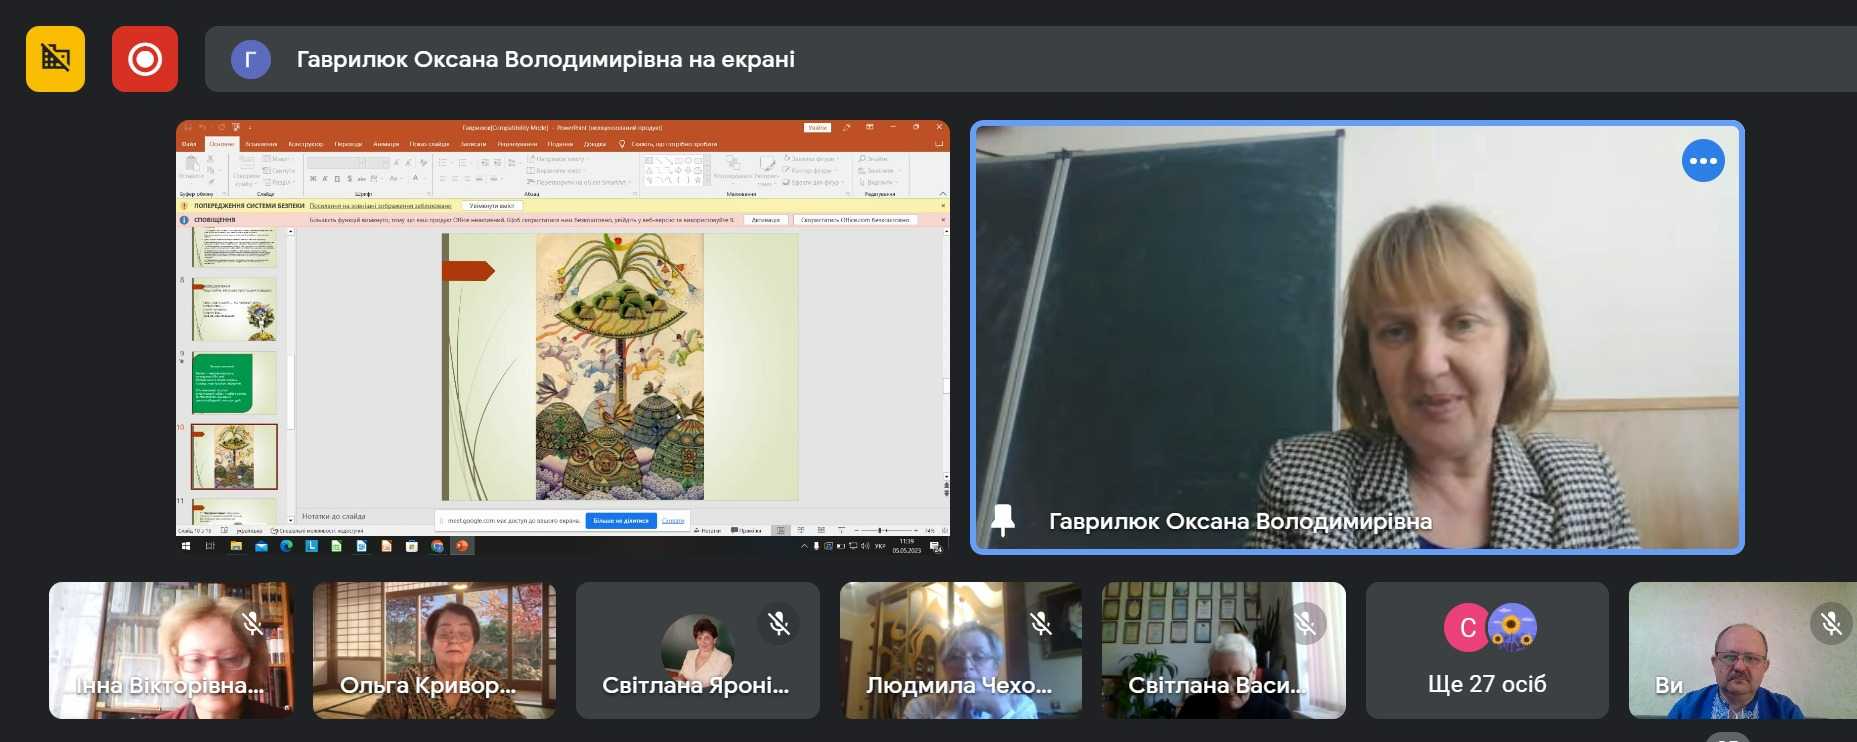The image size is (1857, 742).
Task: Click the muted microphone icon on Світлана Яроні's tile
Action: (778, 624)
